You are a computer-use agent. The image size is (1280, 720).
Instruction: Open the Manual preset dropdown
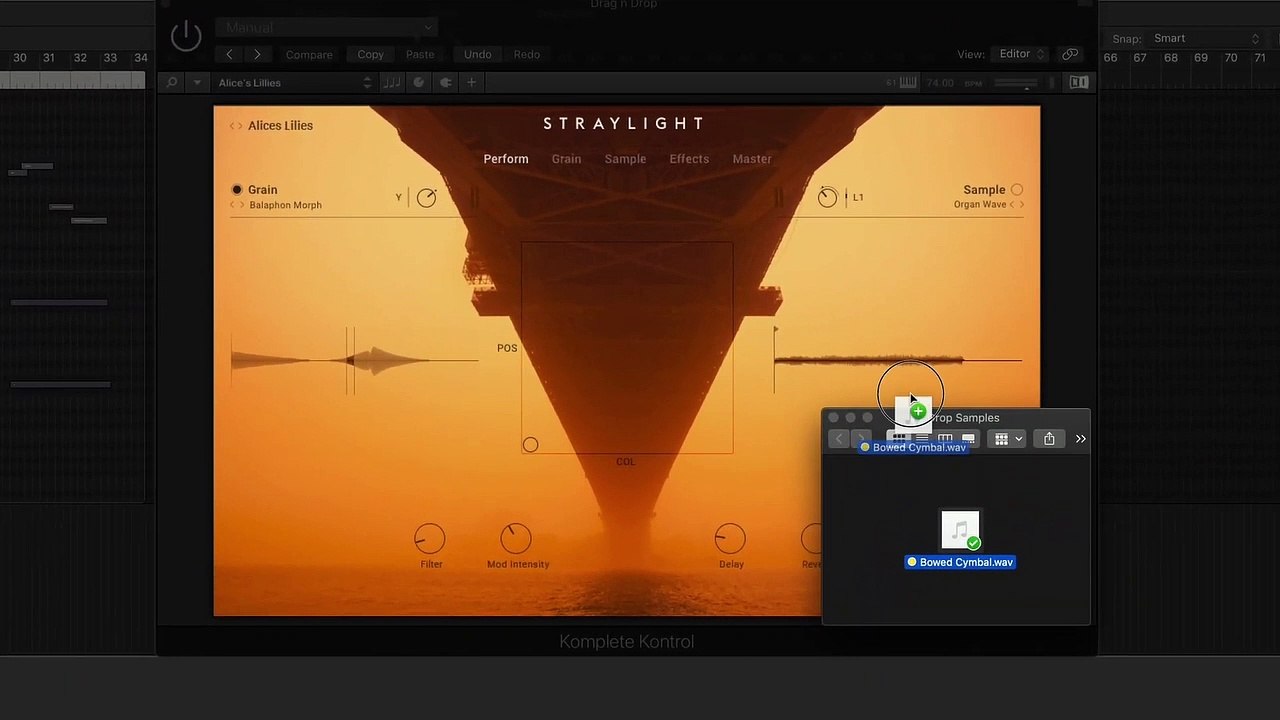[x=328, y=27]
